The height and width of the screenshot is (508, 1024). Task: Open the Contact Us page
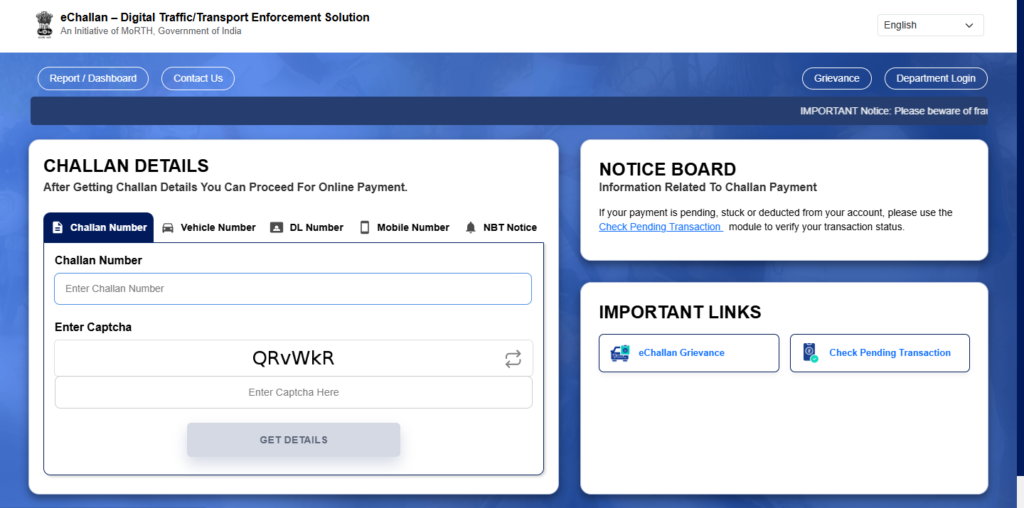[x=198, y=78]
